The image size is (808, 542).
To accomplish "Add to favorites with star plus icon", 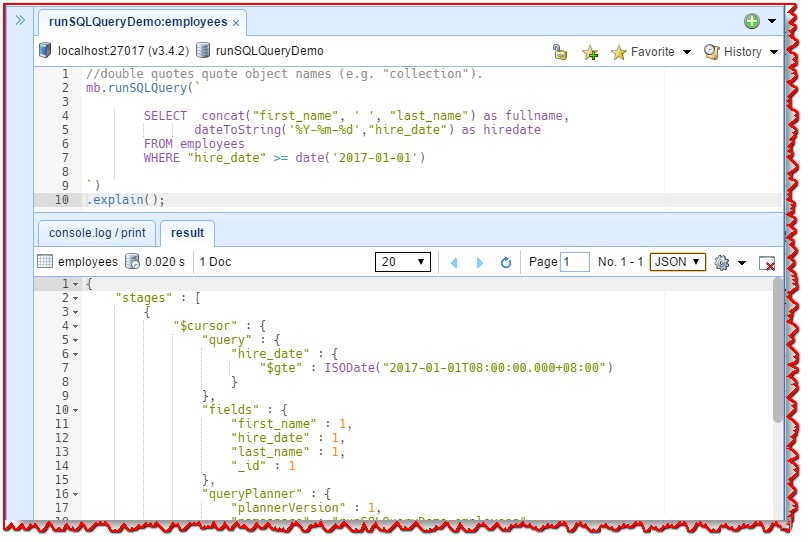I will tap(590, 52).
